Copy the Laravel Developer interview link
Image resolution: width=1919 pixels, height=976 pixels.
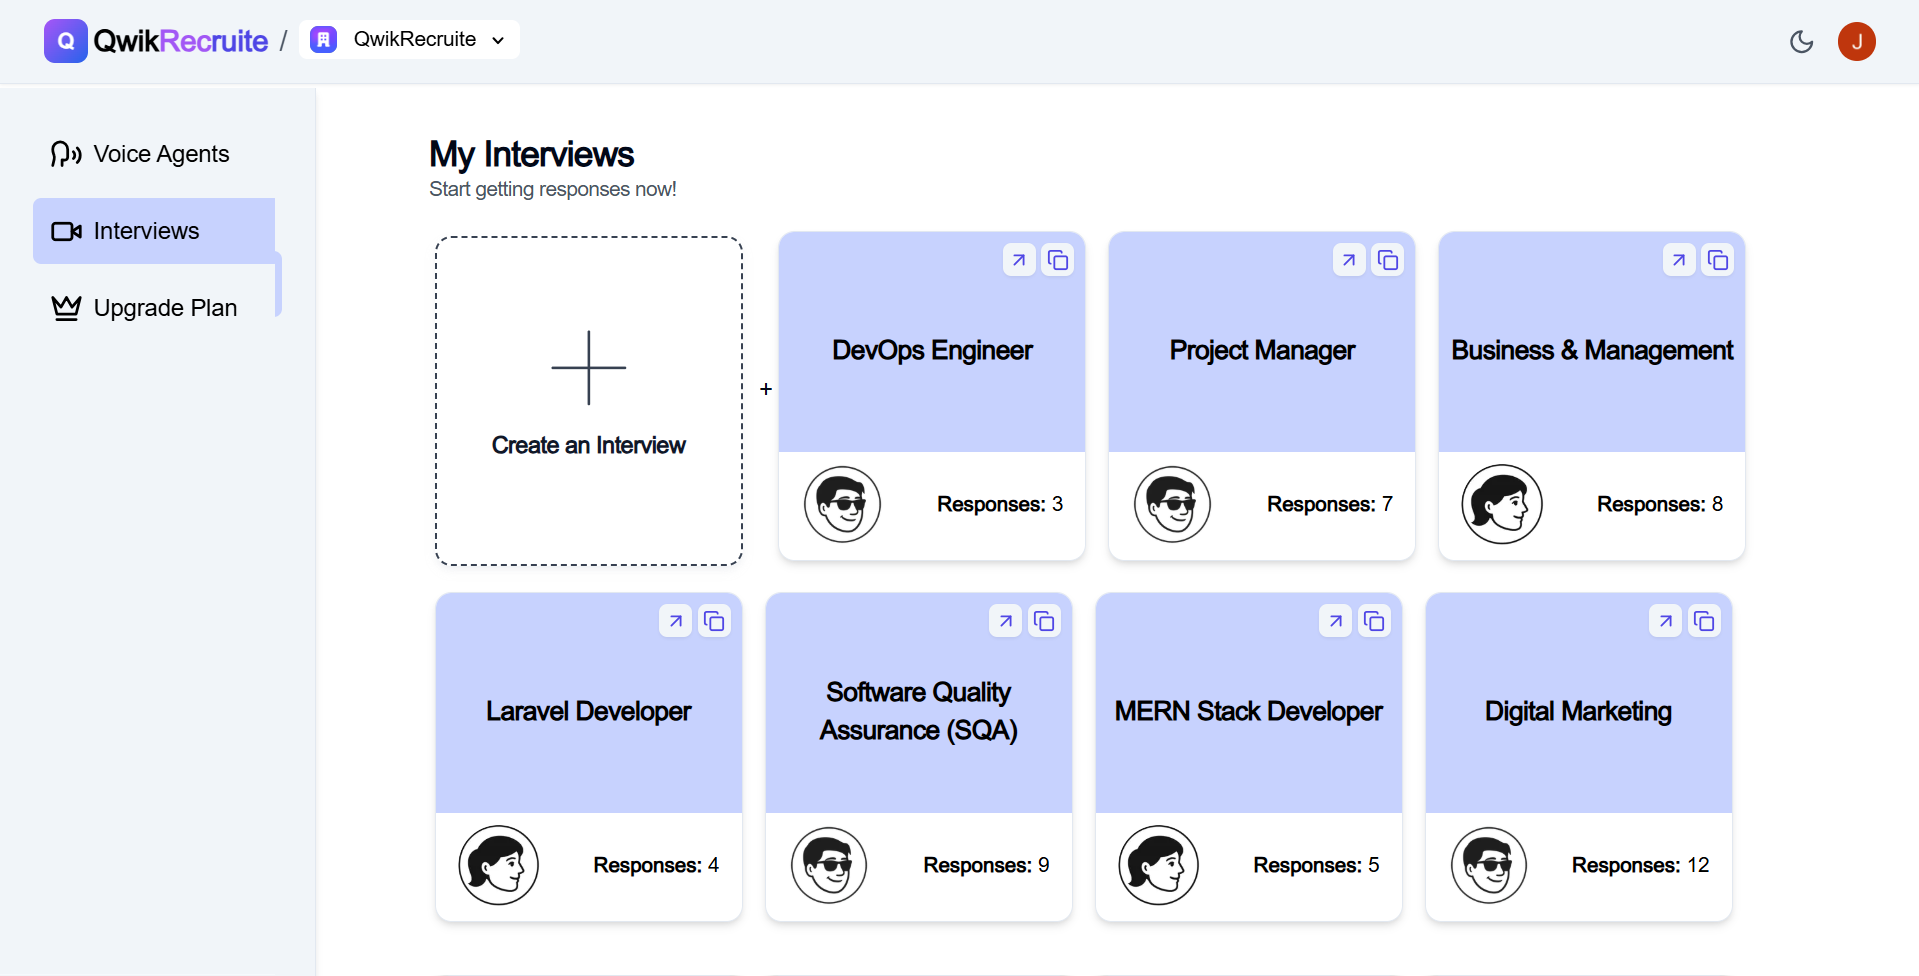tap(714, 621)
